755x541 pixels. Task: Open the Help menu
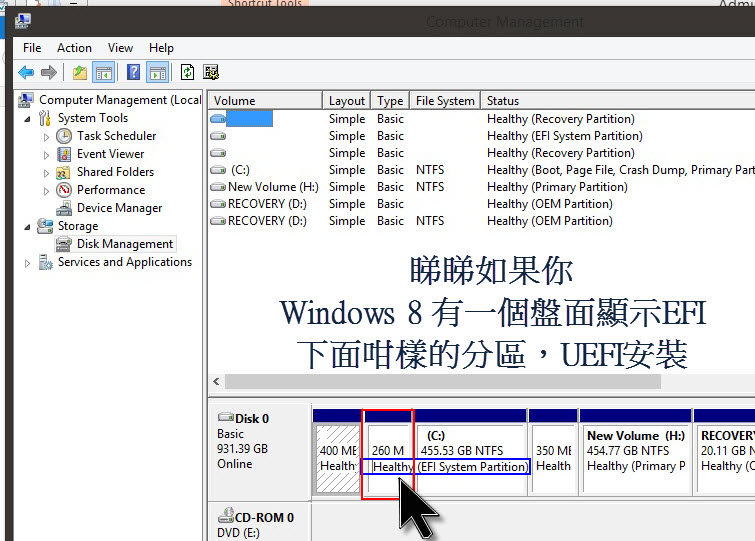pyautogui.click(x=161, y=48)
